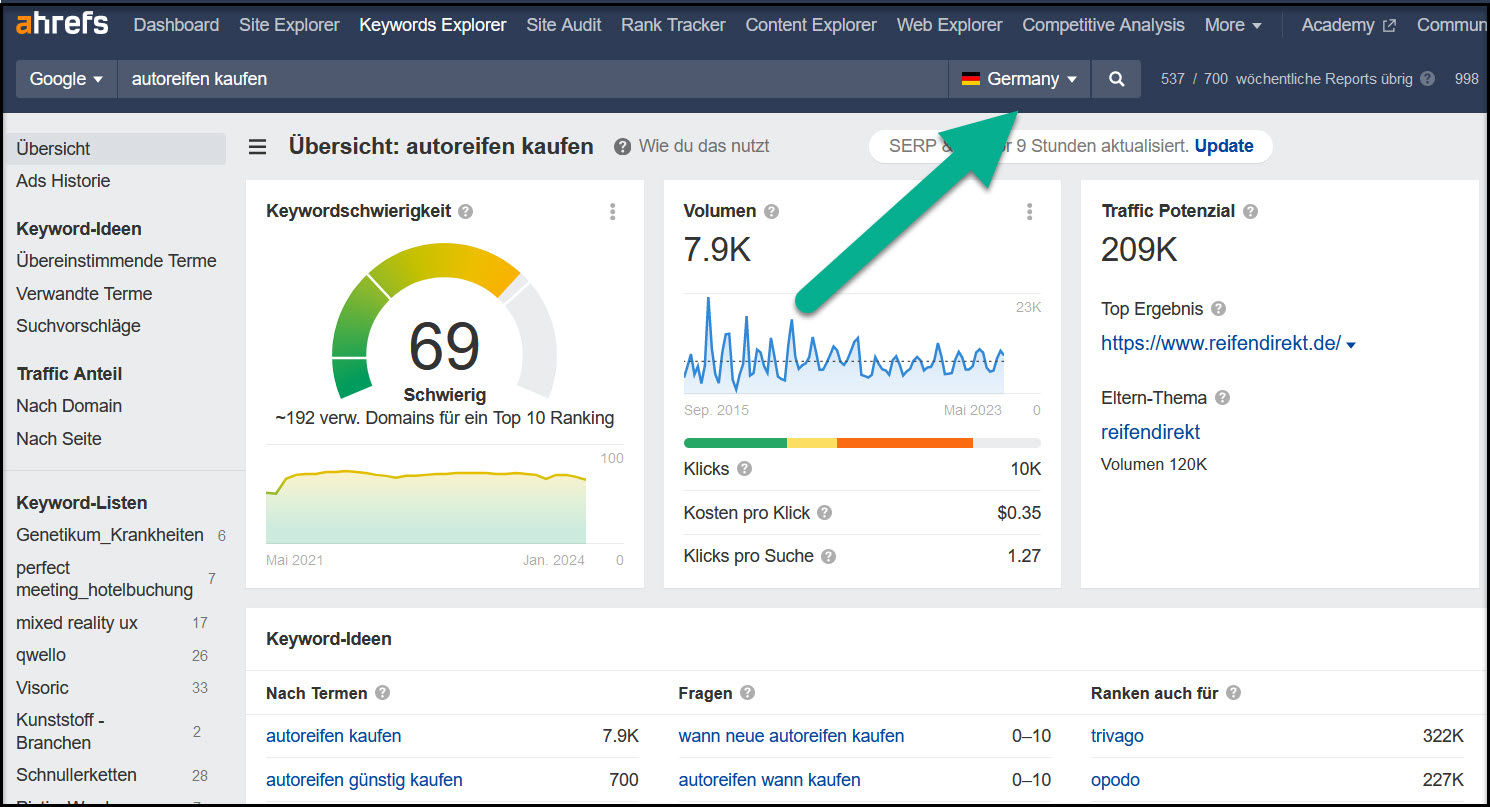Open Web Explorer
This screenshot has width=1490, height=807.
949,25
